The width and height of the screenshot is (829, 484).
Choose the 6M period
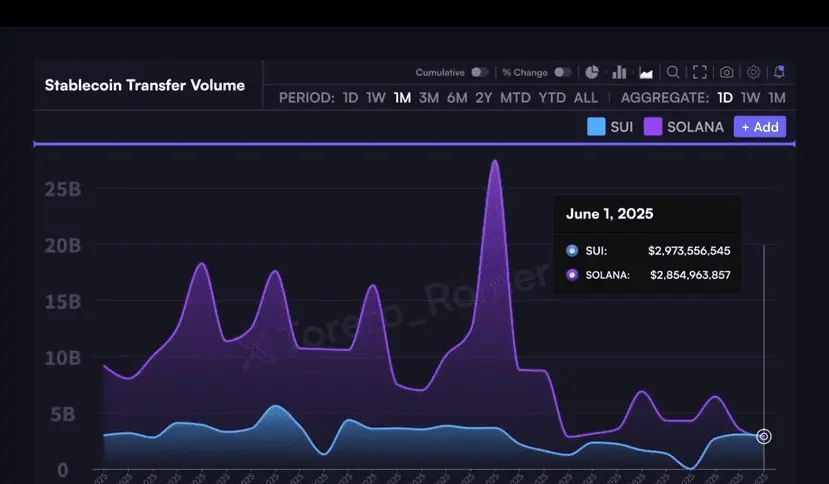click(457, 98)
